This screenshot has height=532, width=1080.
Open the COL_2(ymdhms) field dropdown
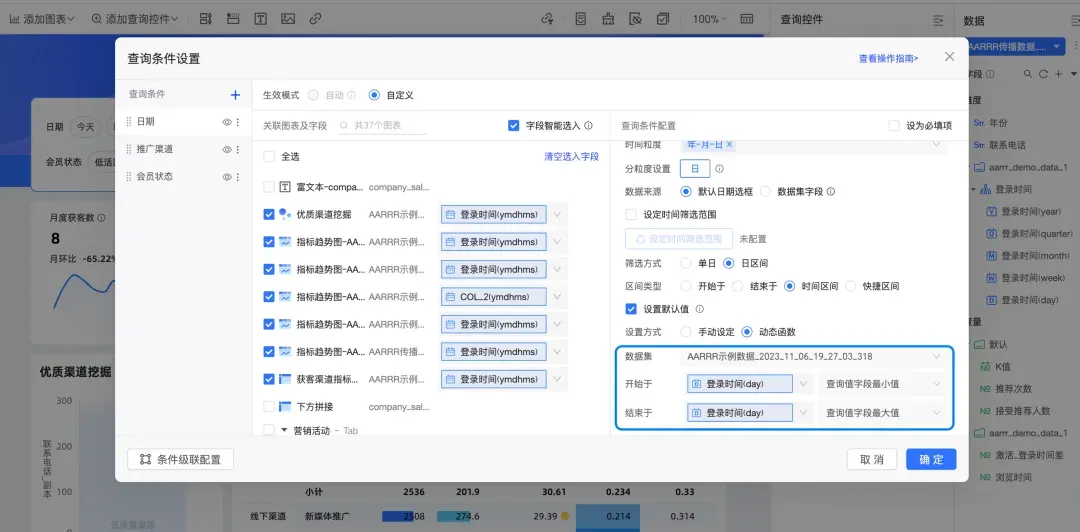[x=557, y=297]
